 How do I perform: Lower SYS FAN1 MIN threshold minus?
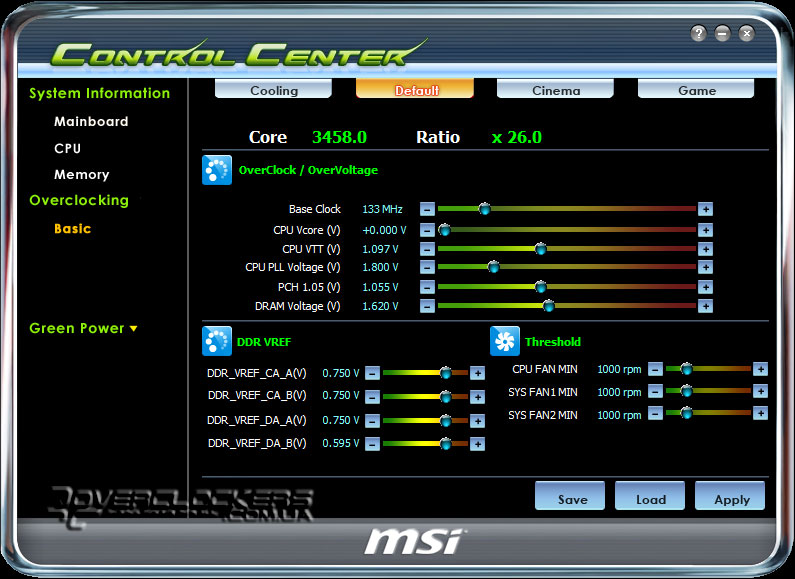(x=655, y=391)
